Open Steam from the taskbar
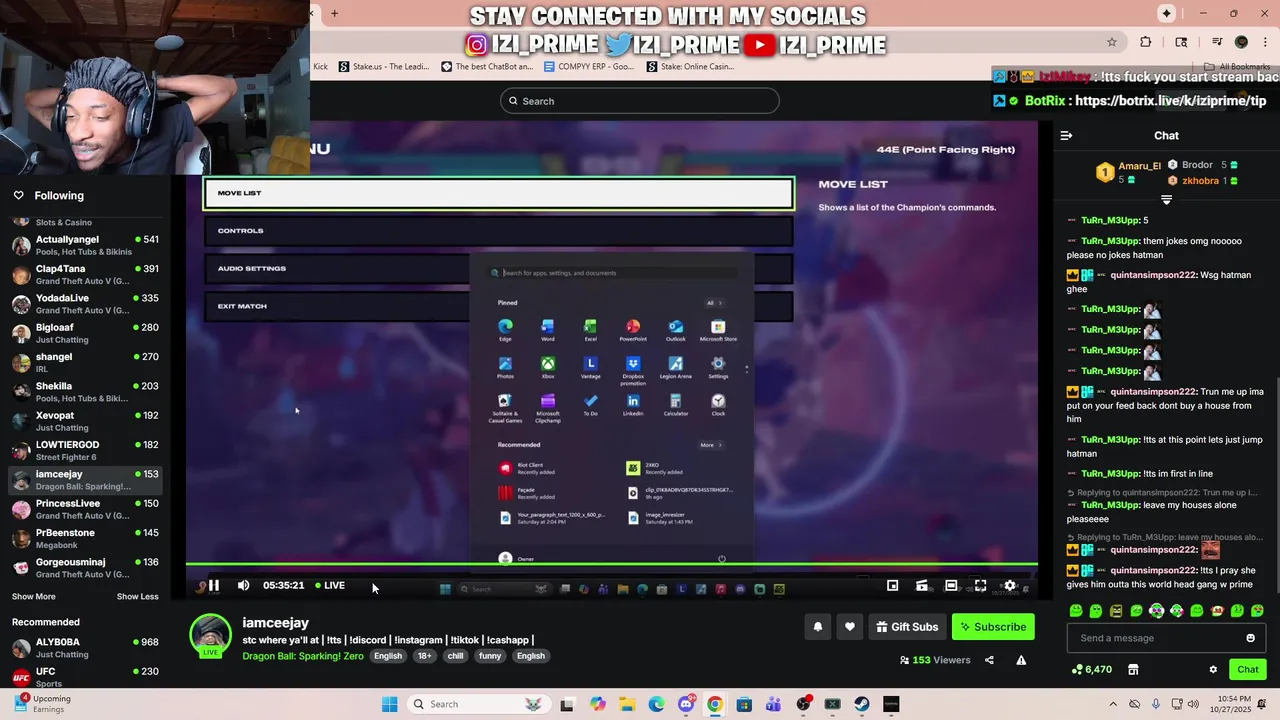Image resolution: width=1280 pixels, height=720 pixels. (x=862, y=704)
